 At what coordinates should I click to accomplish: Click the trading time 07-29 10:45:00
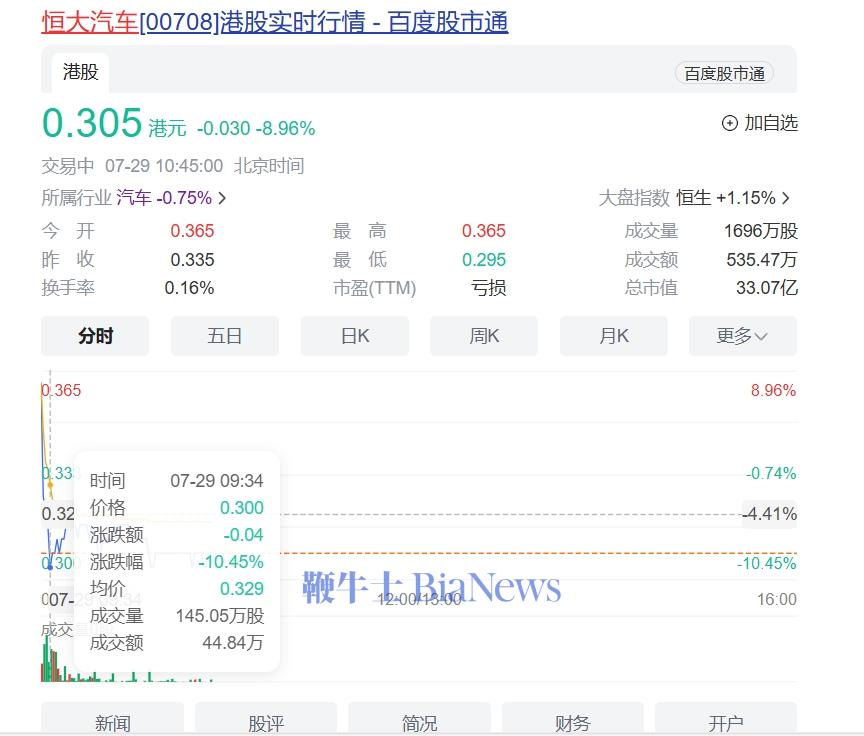pos(164,166)
